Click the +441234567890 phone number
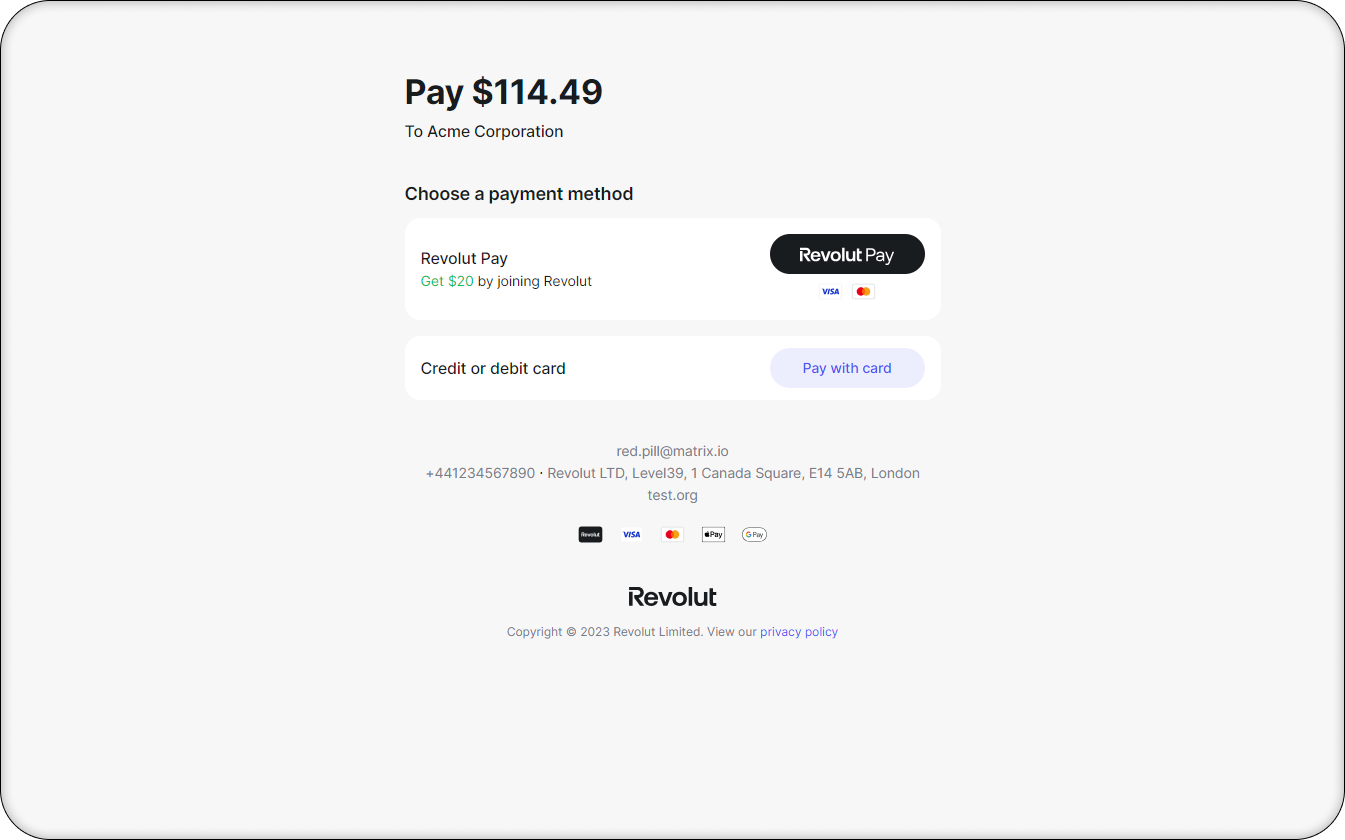Image resolution: width=1345 pixels, height=840 pixels. pyautogui.click(x=480, y=473)
